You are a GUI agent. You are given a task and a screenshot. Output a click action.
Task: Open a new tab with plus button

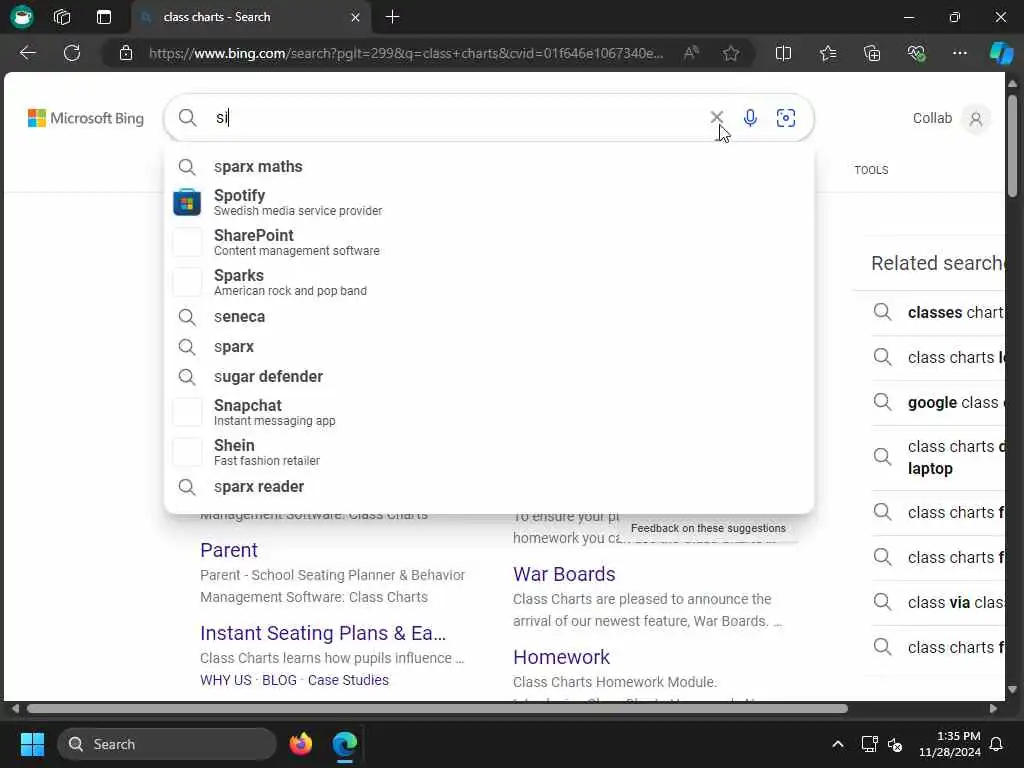tap(392, 17)
